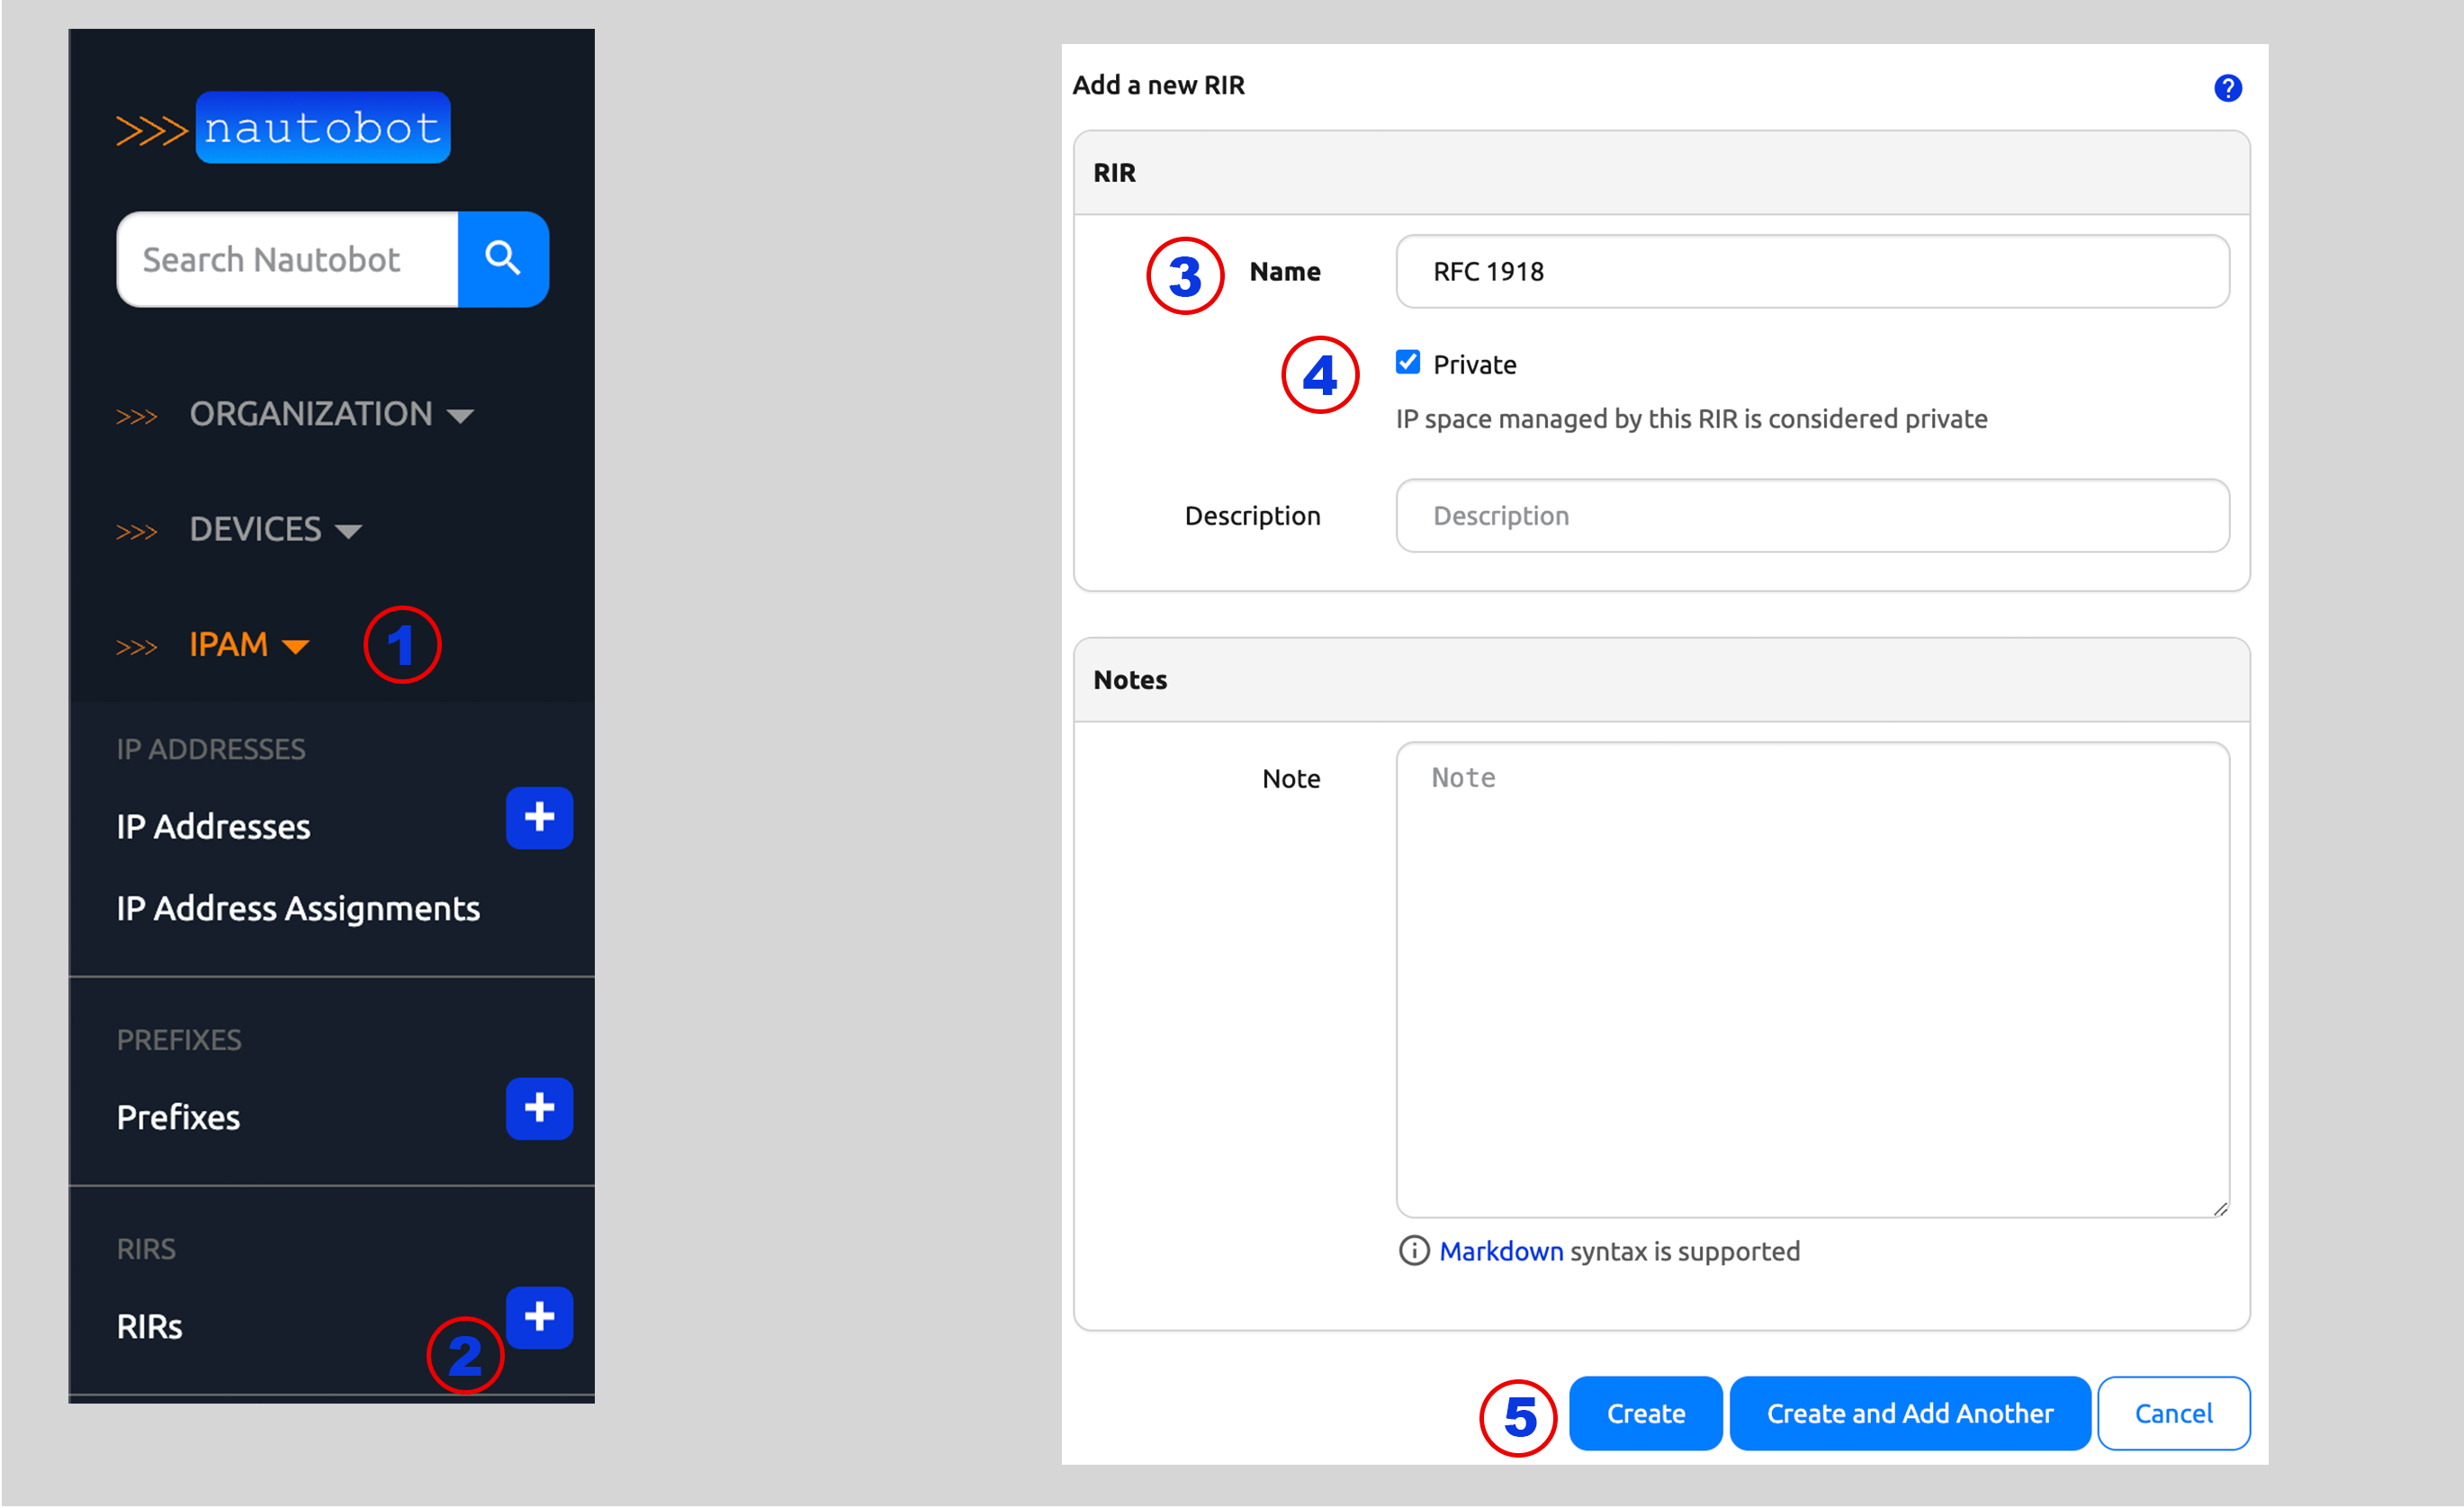Click the info icon beside Markdown

(x=1413, y=1251)
